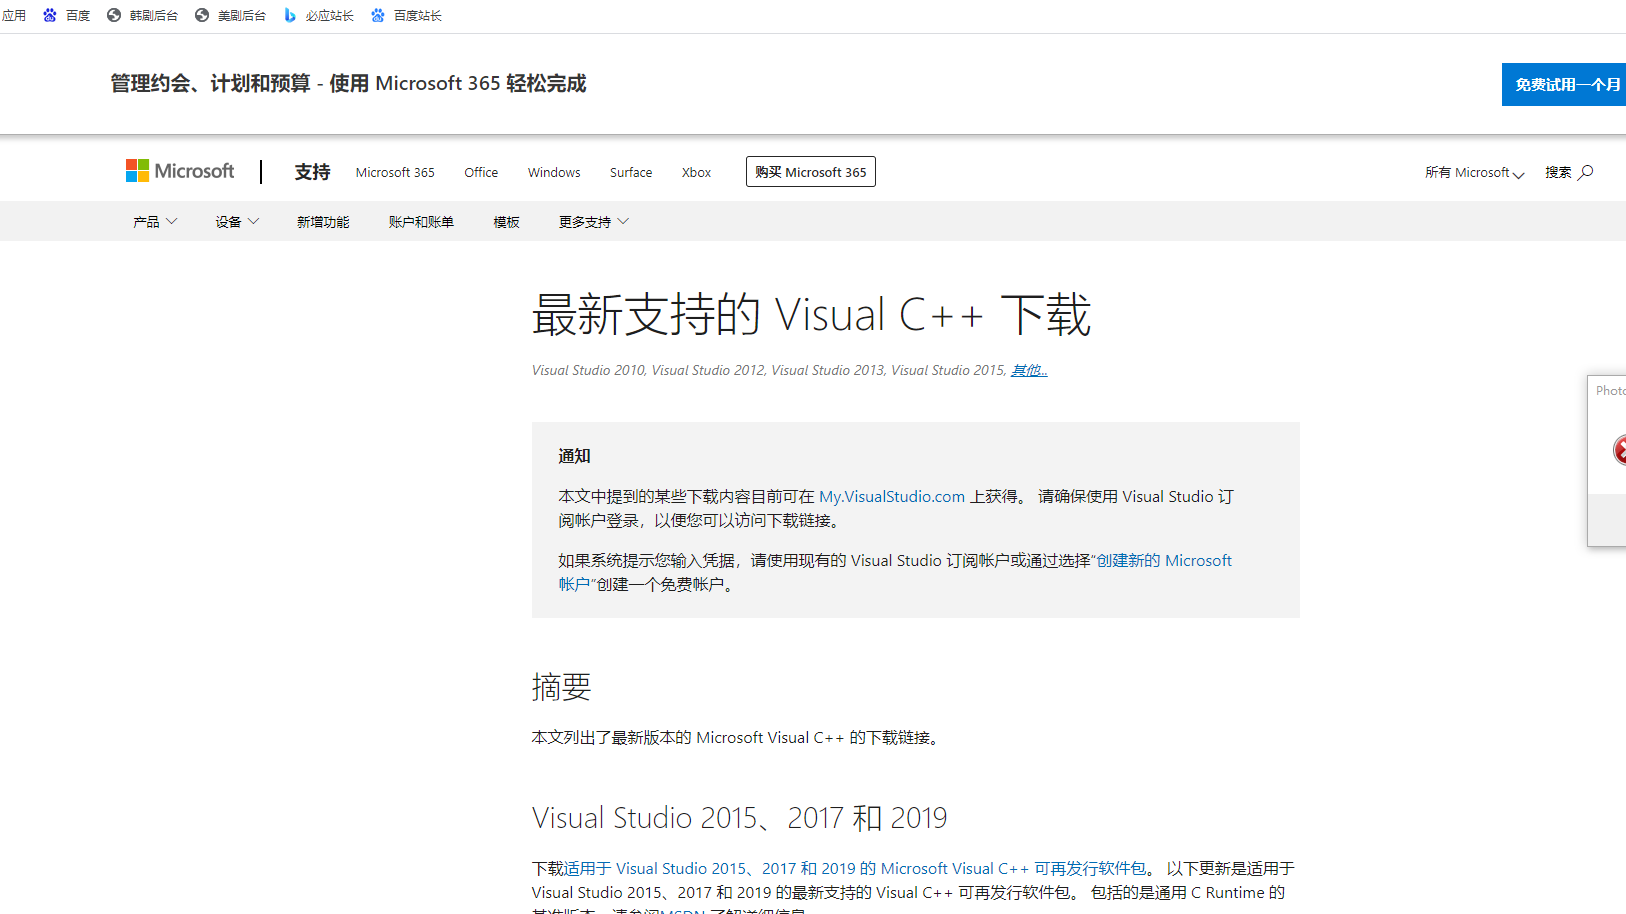
Task: Open the My.VisualStudio.com link
Action: point(891,496)
